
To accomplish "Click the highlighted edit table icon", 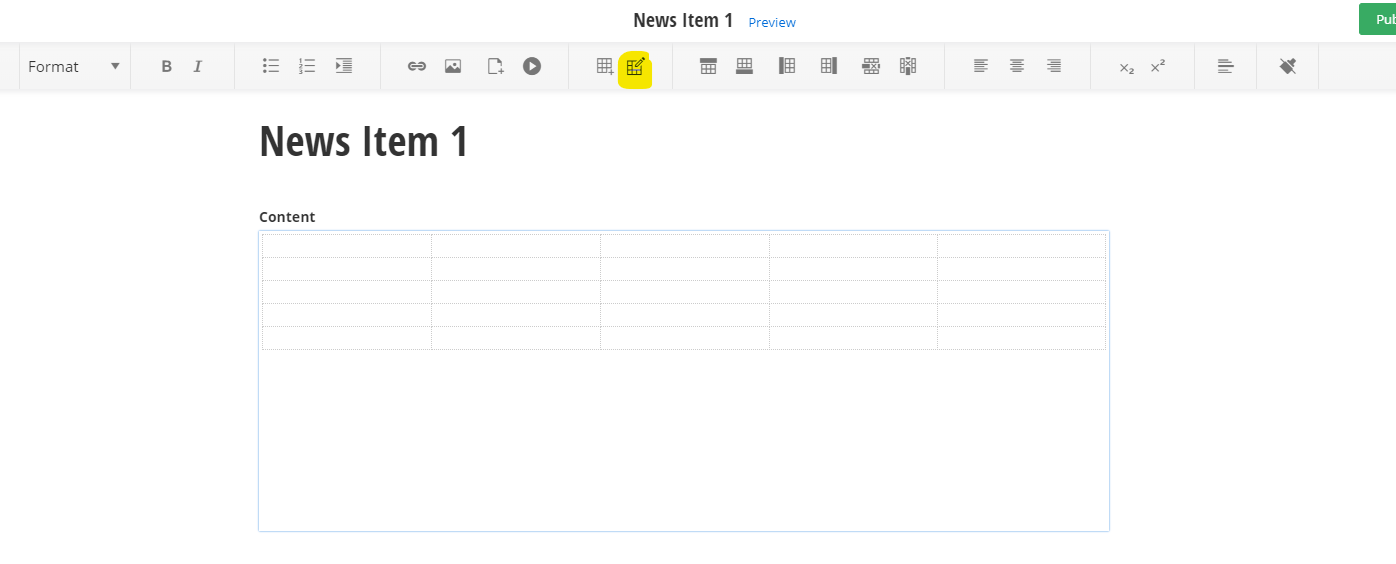I will point(635,67).
